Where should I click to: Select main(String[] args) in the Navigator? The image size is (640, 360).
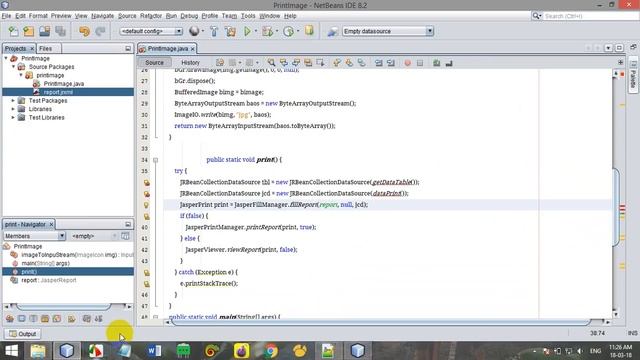pyautogui.click(x=45, y=263)
